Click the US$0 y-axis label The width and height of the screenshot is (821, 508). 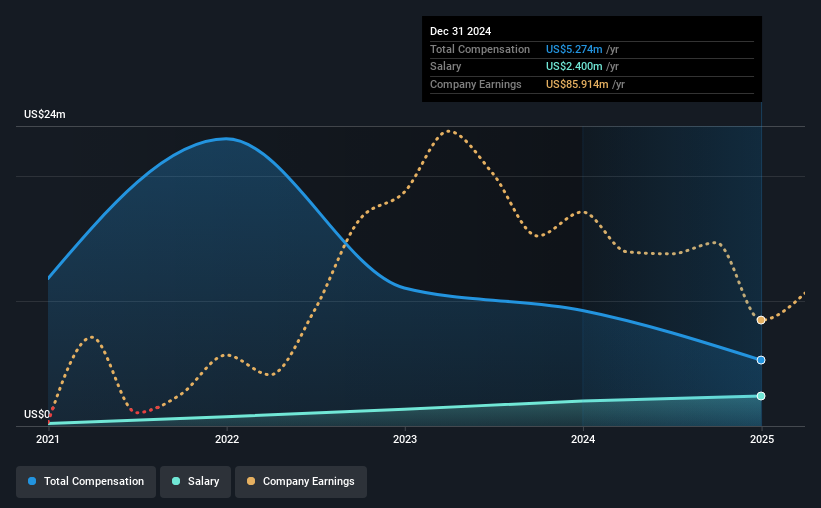(x=37, y=414)
